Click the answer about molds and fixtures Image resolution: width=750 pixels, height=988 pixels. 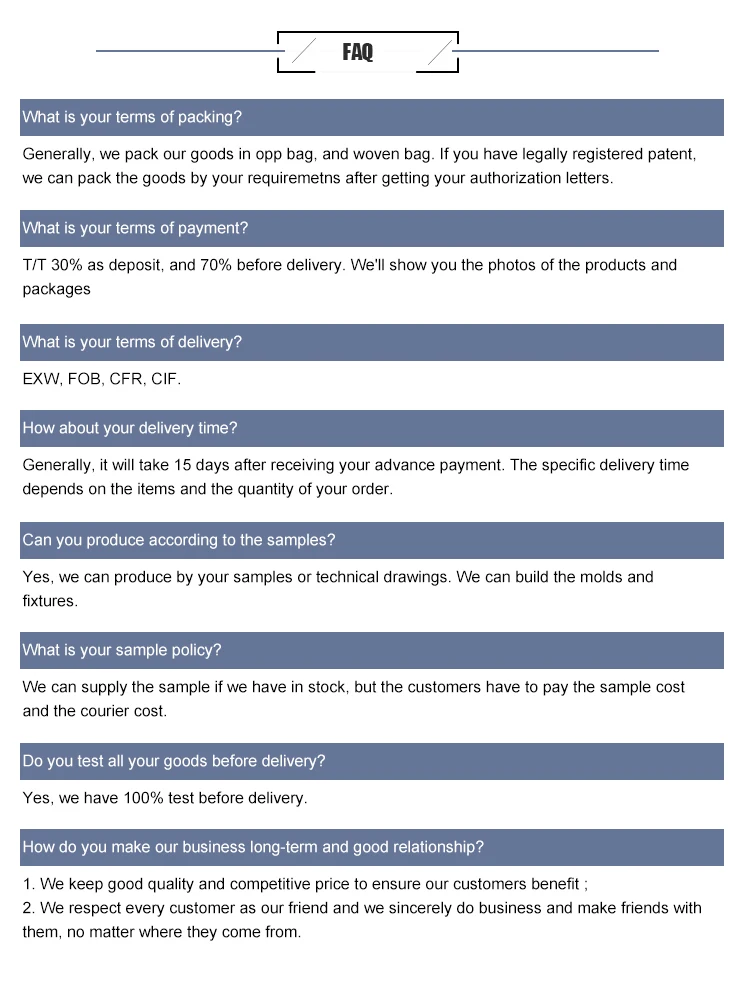click(338, 589)
